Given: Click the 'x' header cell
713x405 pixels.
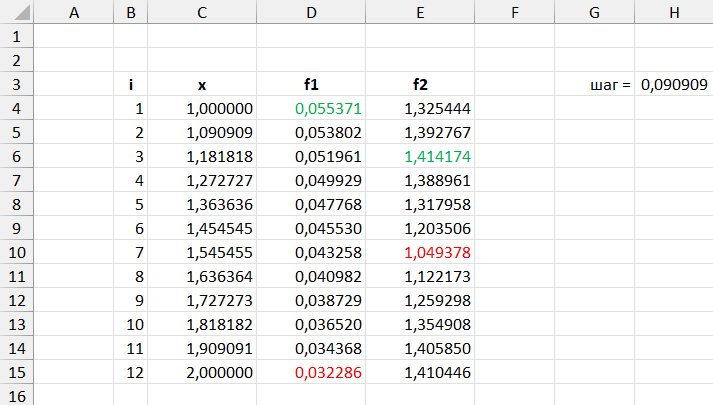Looking at the screenshot, I should 202,84.
